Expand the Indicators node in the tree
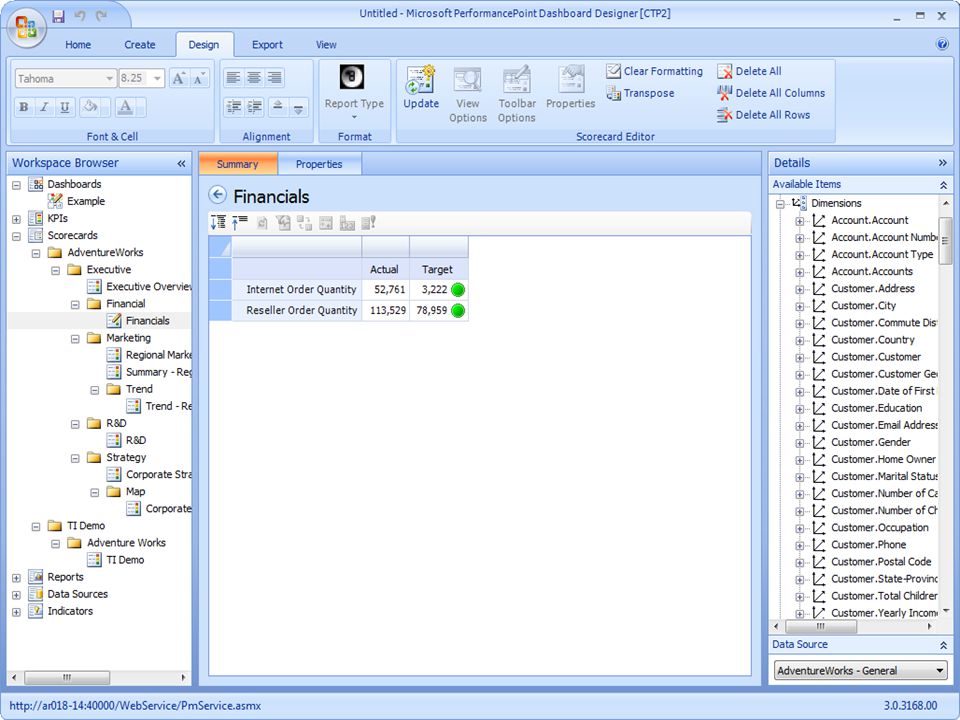This screenshot has width=960, height=720. tap(17, 612)
